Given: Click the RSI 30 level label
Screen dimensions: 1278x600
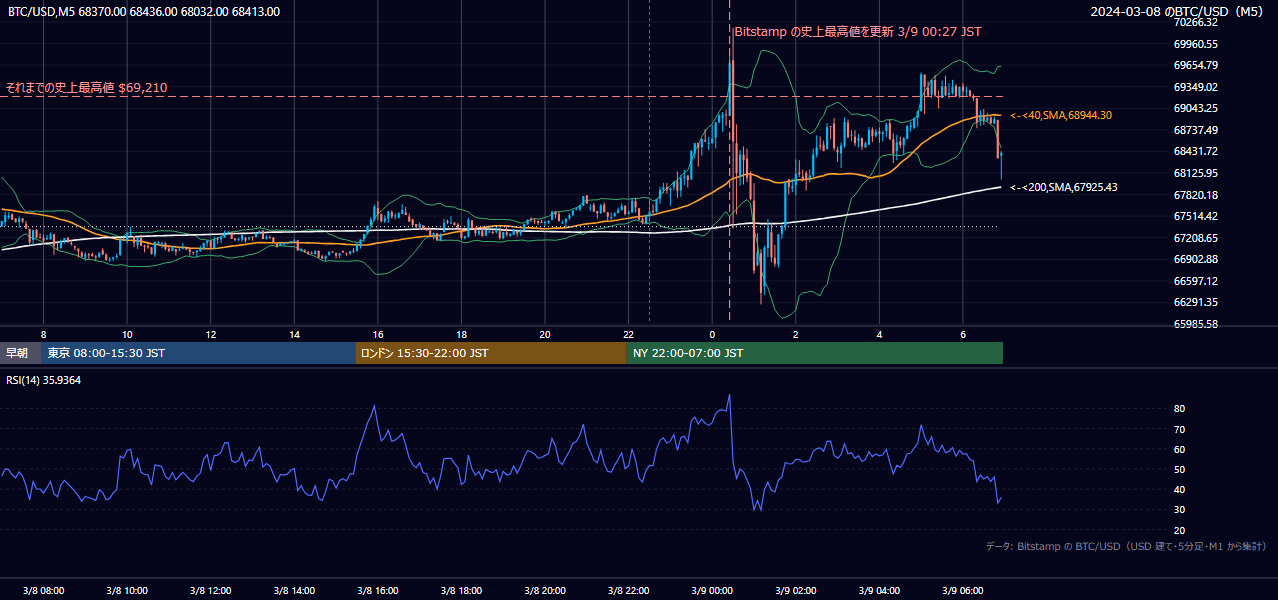Looking at the screenshot, I should click(1179, 510).
